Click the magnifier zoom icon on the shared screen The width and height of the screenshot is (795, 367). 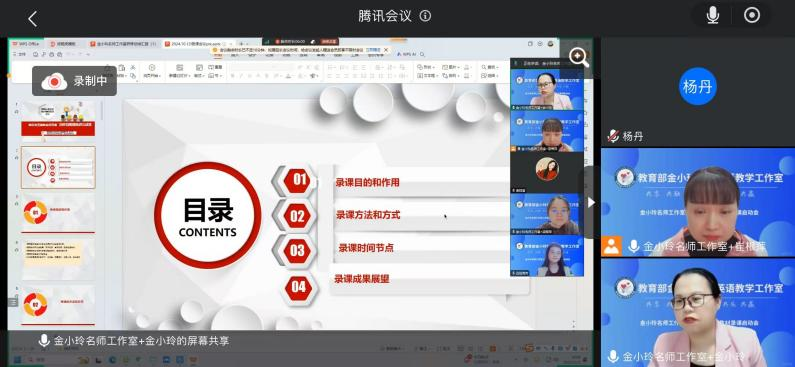(x=579, y=57)
